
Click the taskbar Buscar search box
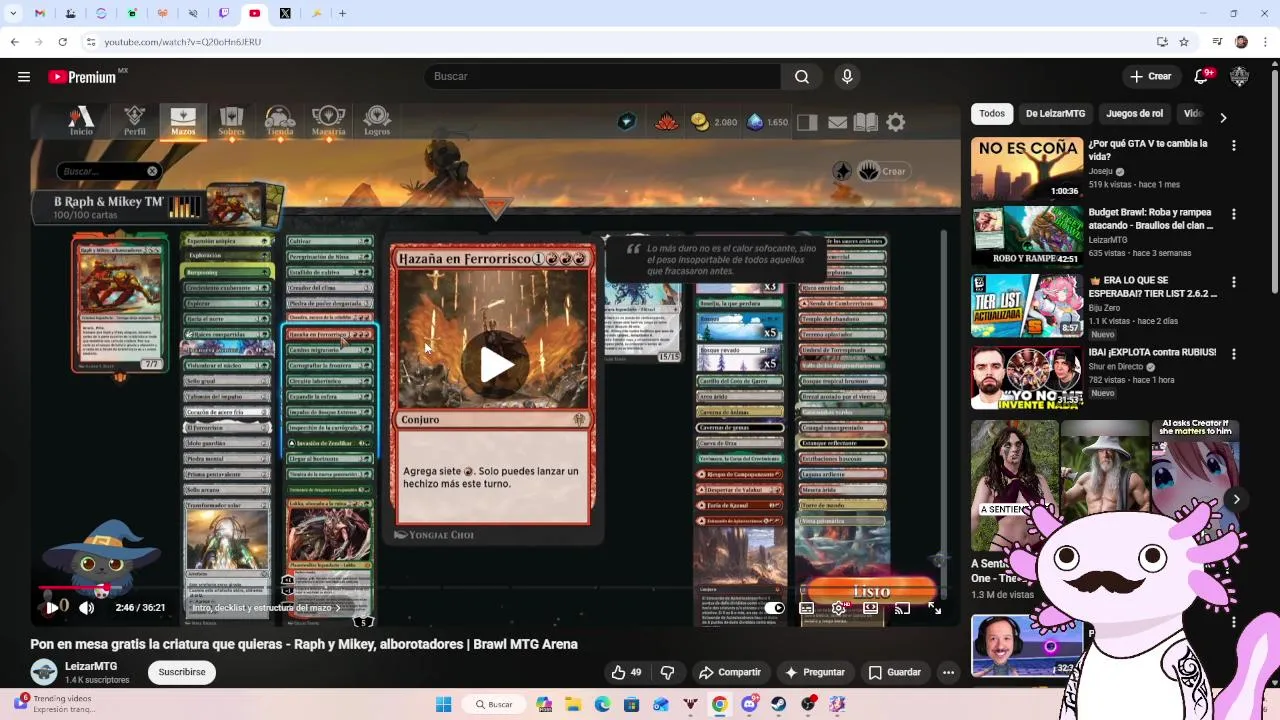coord(494,704)
